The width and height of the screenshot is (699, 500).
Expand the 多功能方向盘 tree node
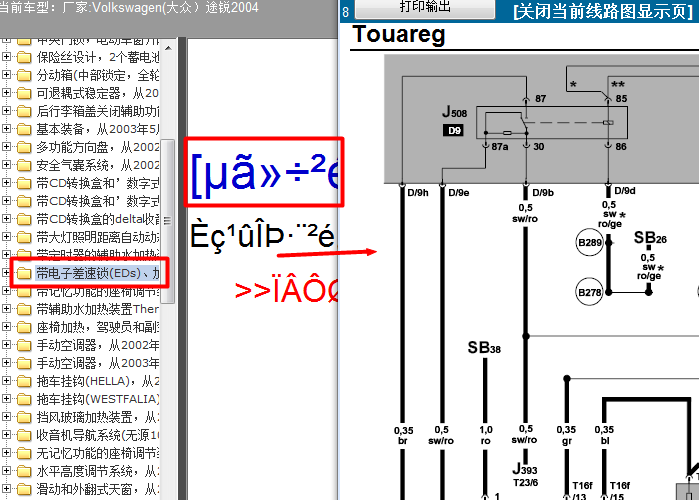6,147
